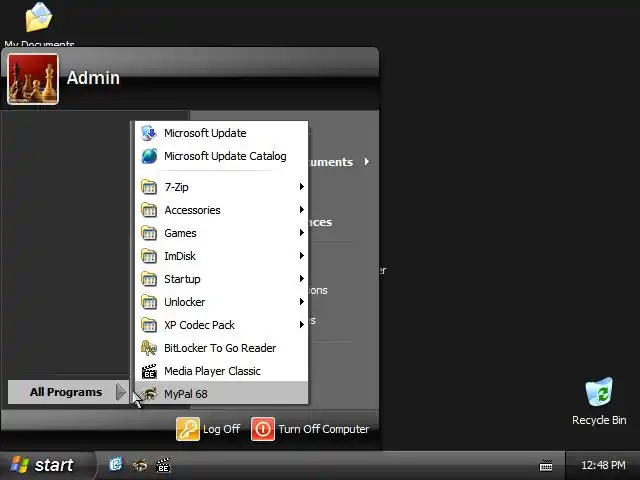
Task: Click the XP Codec Pack label
Action: pos(200,325)
